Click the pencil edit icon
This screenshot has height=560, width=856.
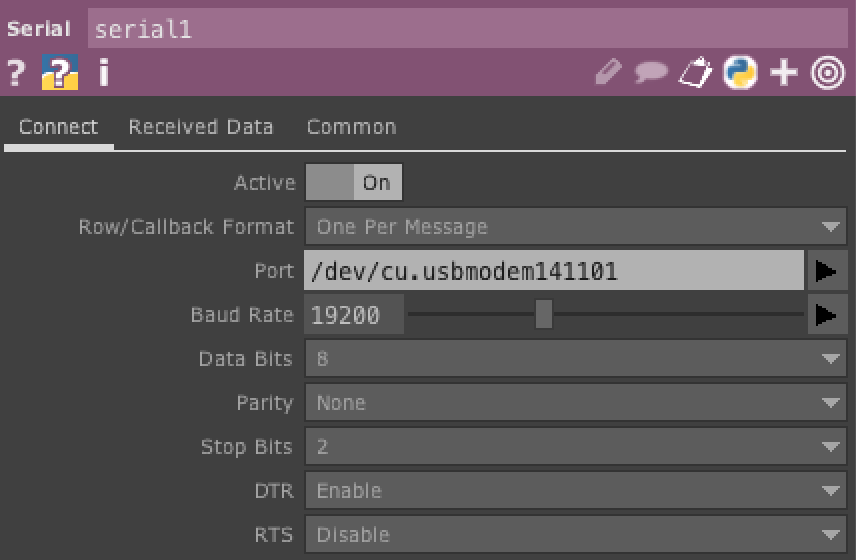point(607,73)
